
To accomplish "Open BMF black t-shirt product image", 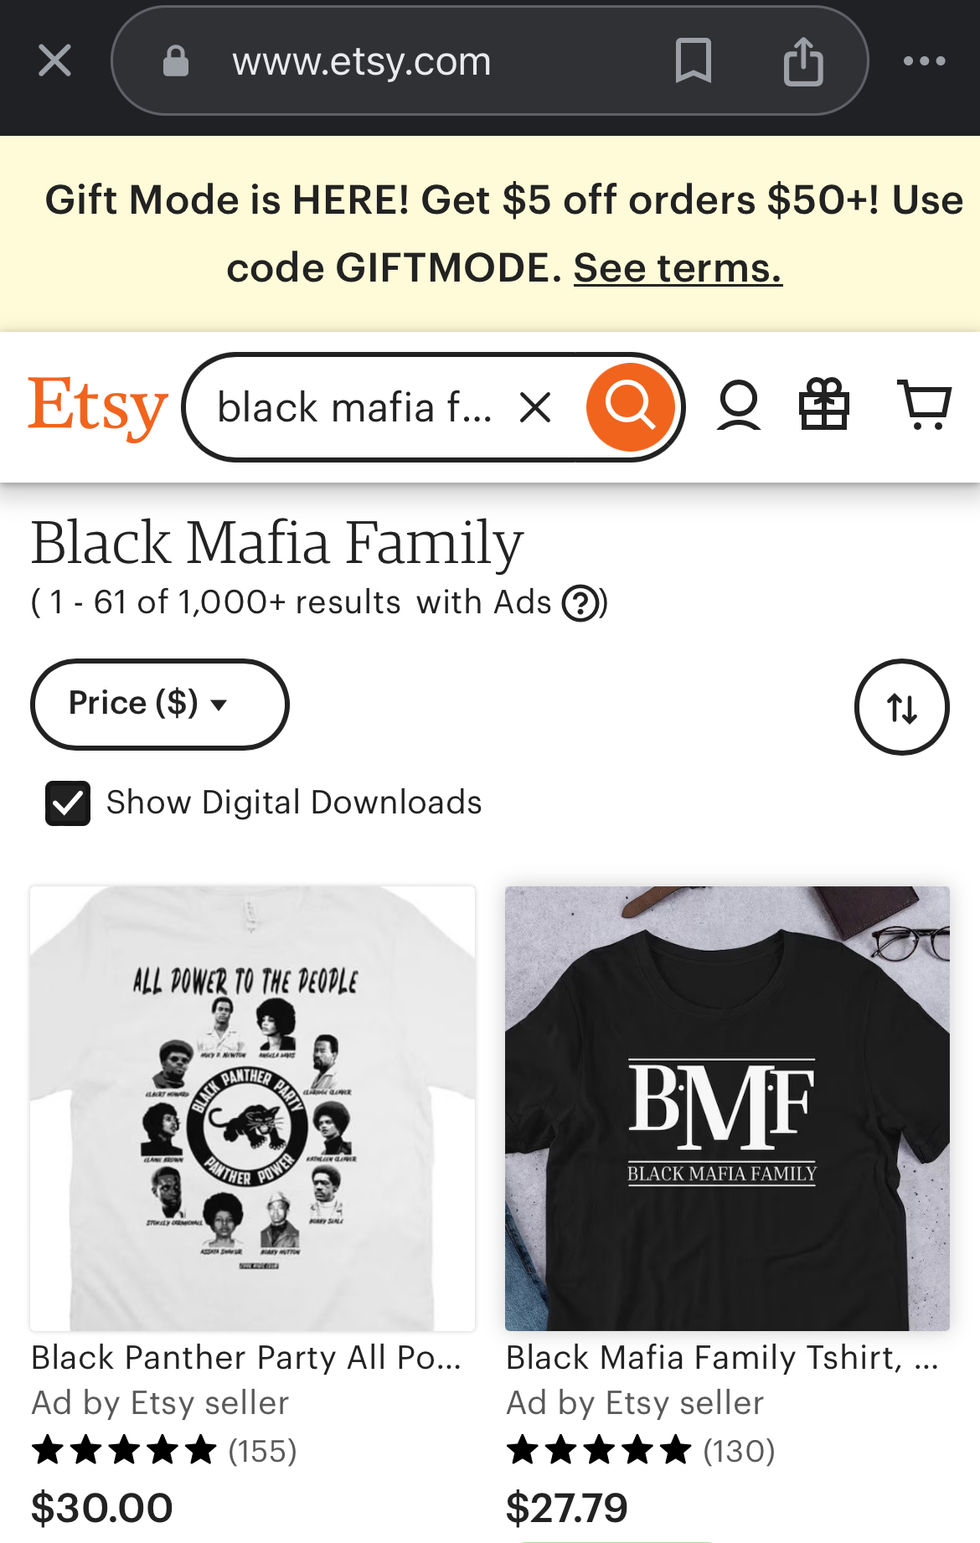I will [727, 1108].
